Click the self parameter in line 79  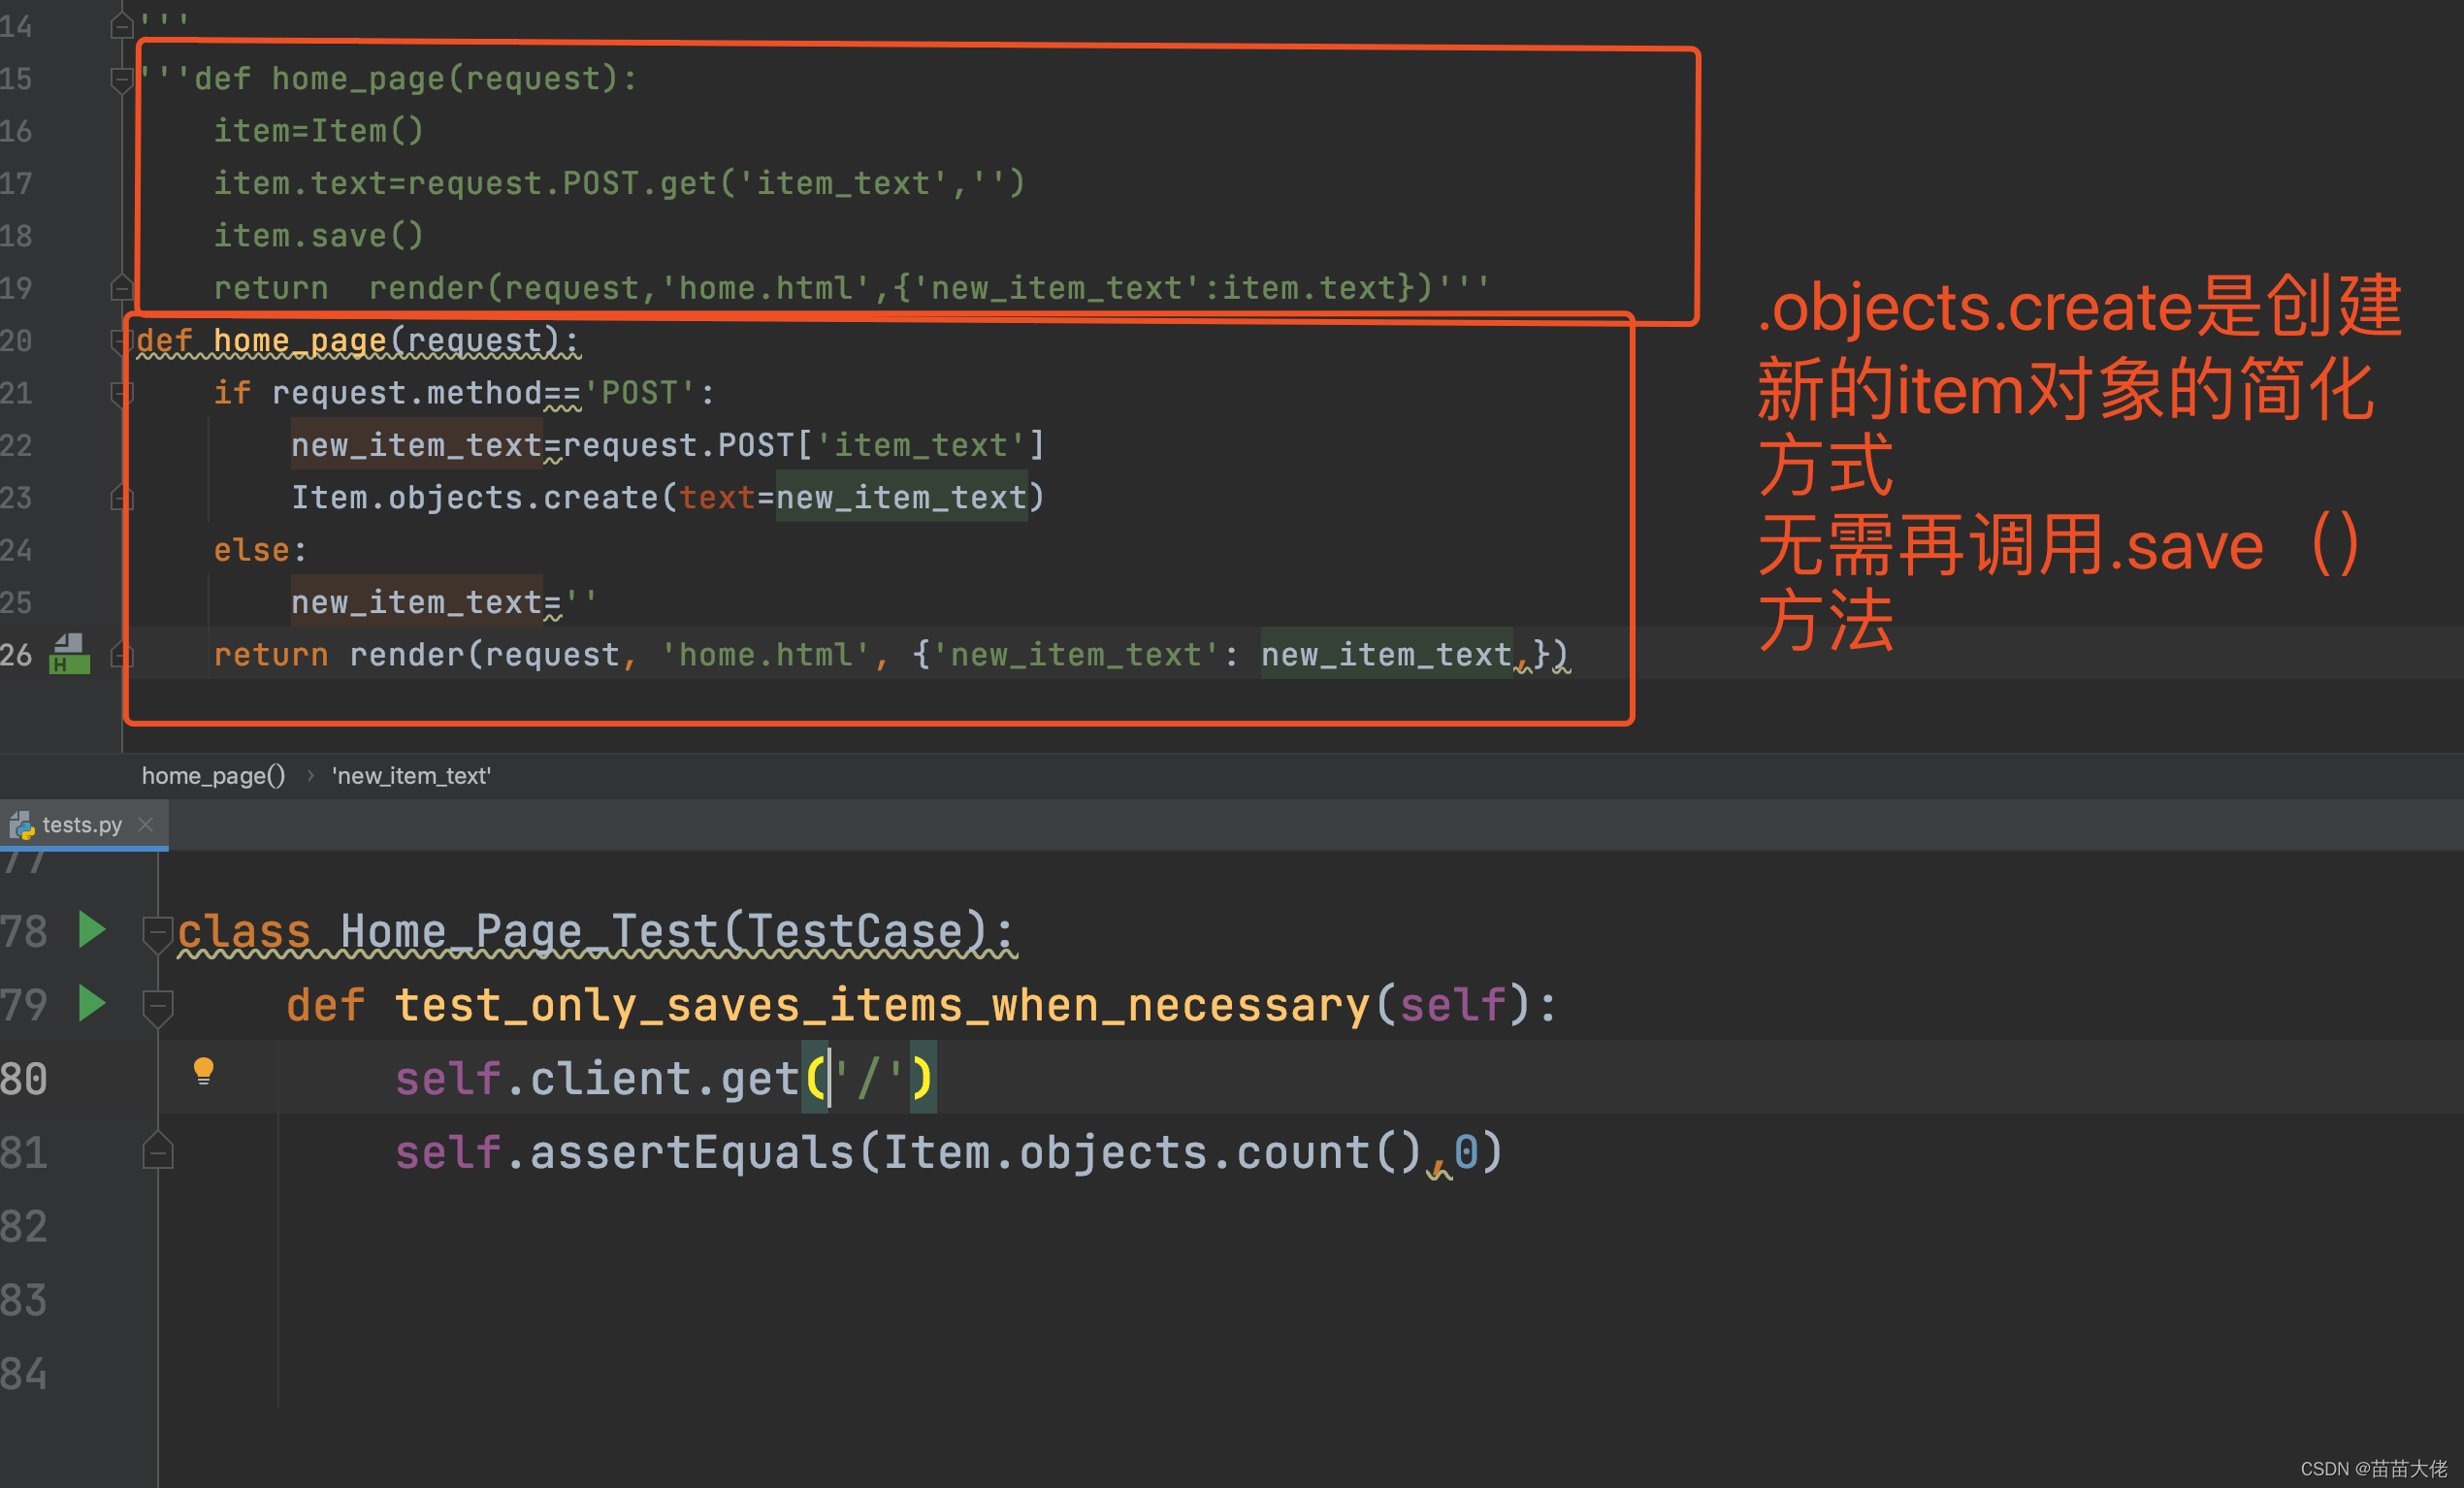point(1452,1005)
